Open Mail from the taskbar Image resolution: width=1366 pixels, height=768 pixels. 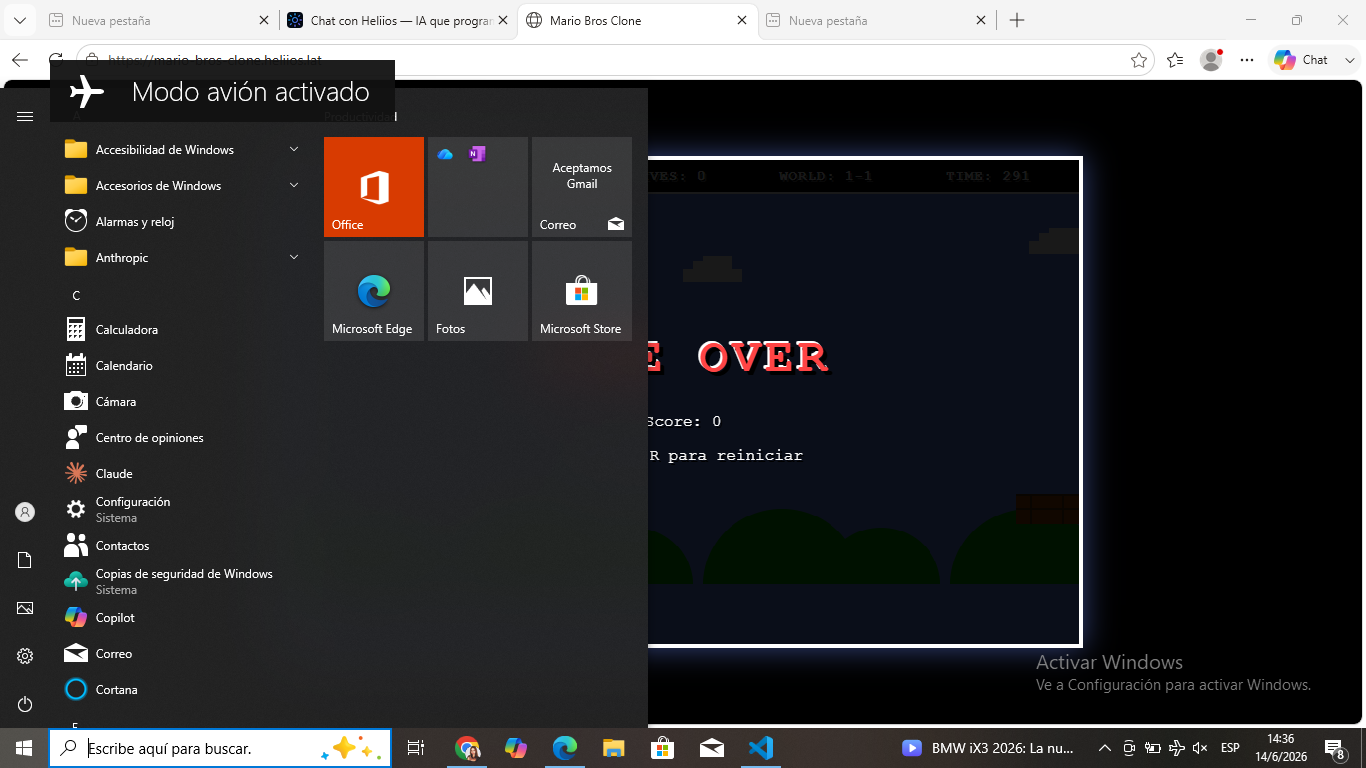[712, 748]
